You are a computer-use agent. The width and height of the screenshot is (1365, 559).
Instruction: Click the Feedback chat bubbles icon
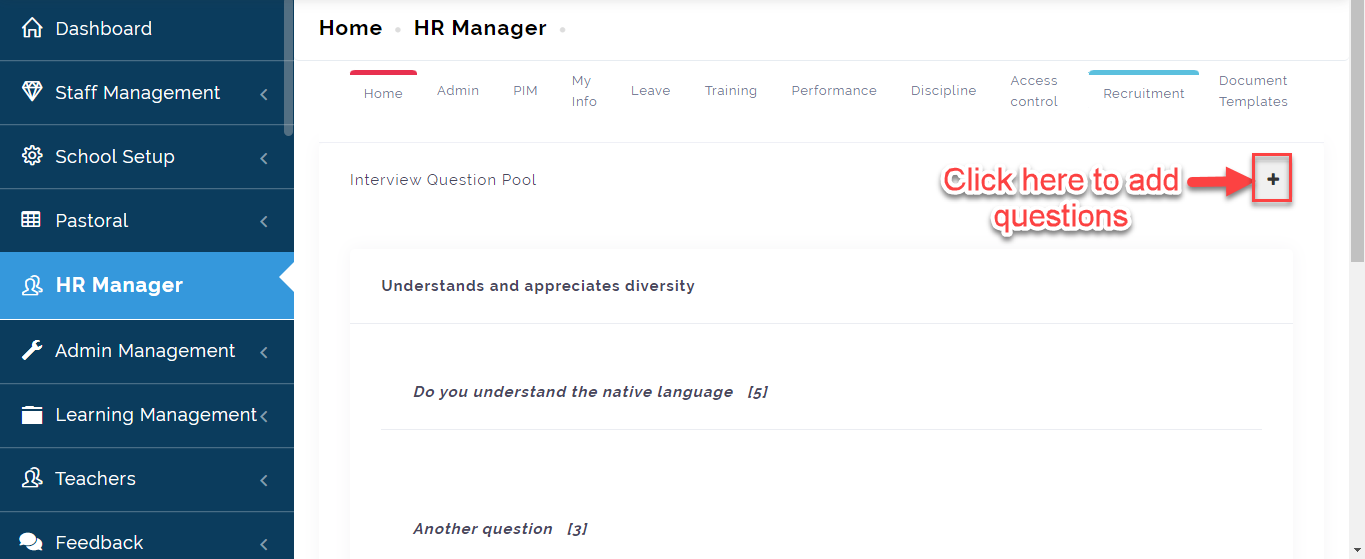point(32,542)
